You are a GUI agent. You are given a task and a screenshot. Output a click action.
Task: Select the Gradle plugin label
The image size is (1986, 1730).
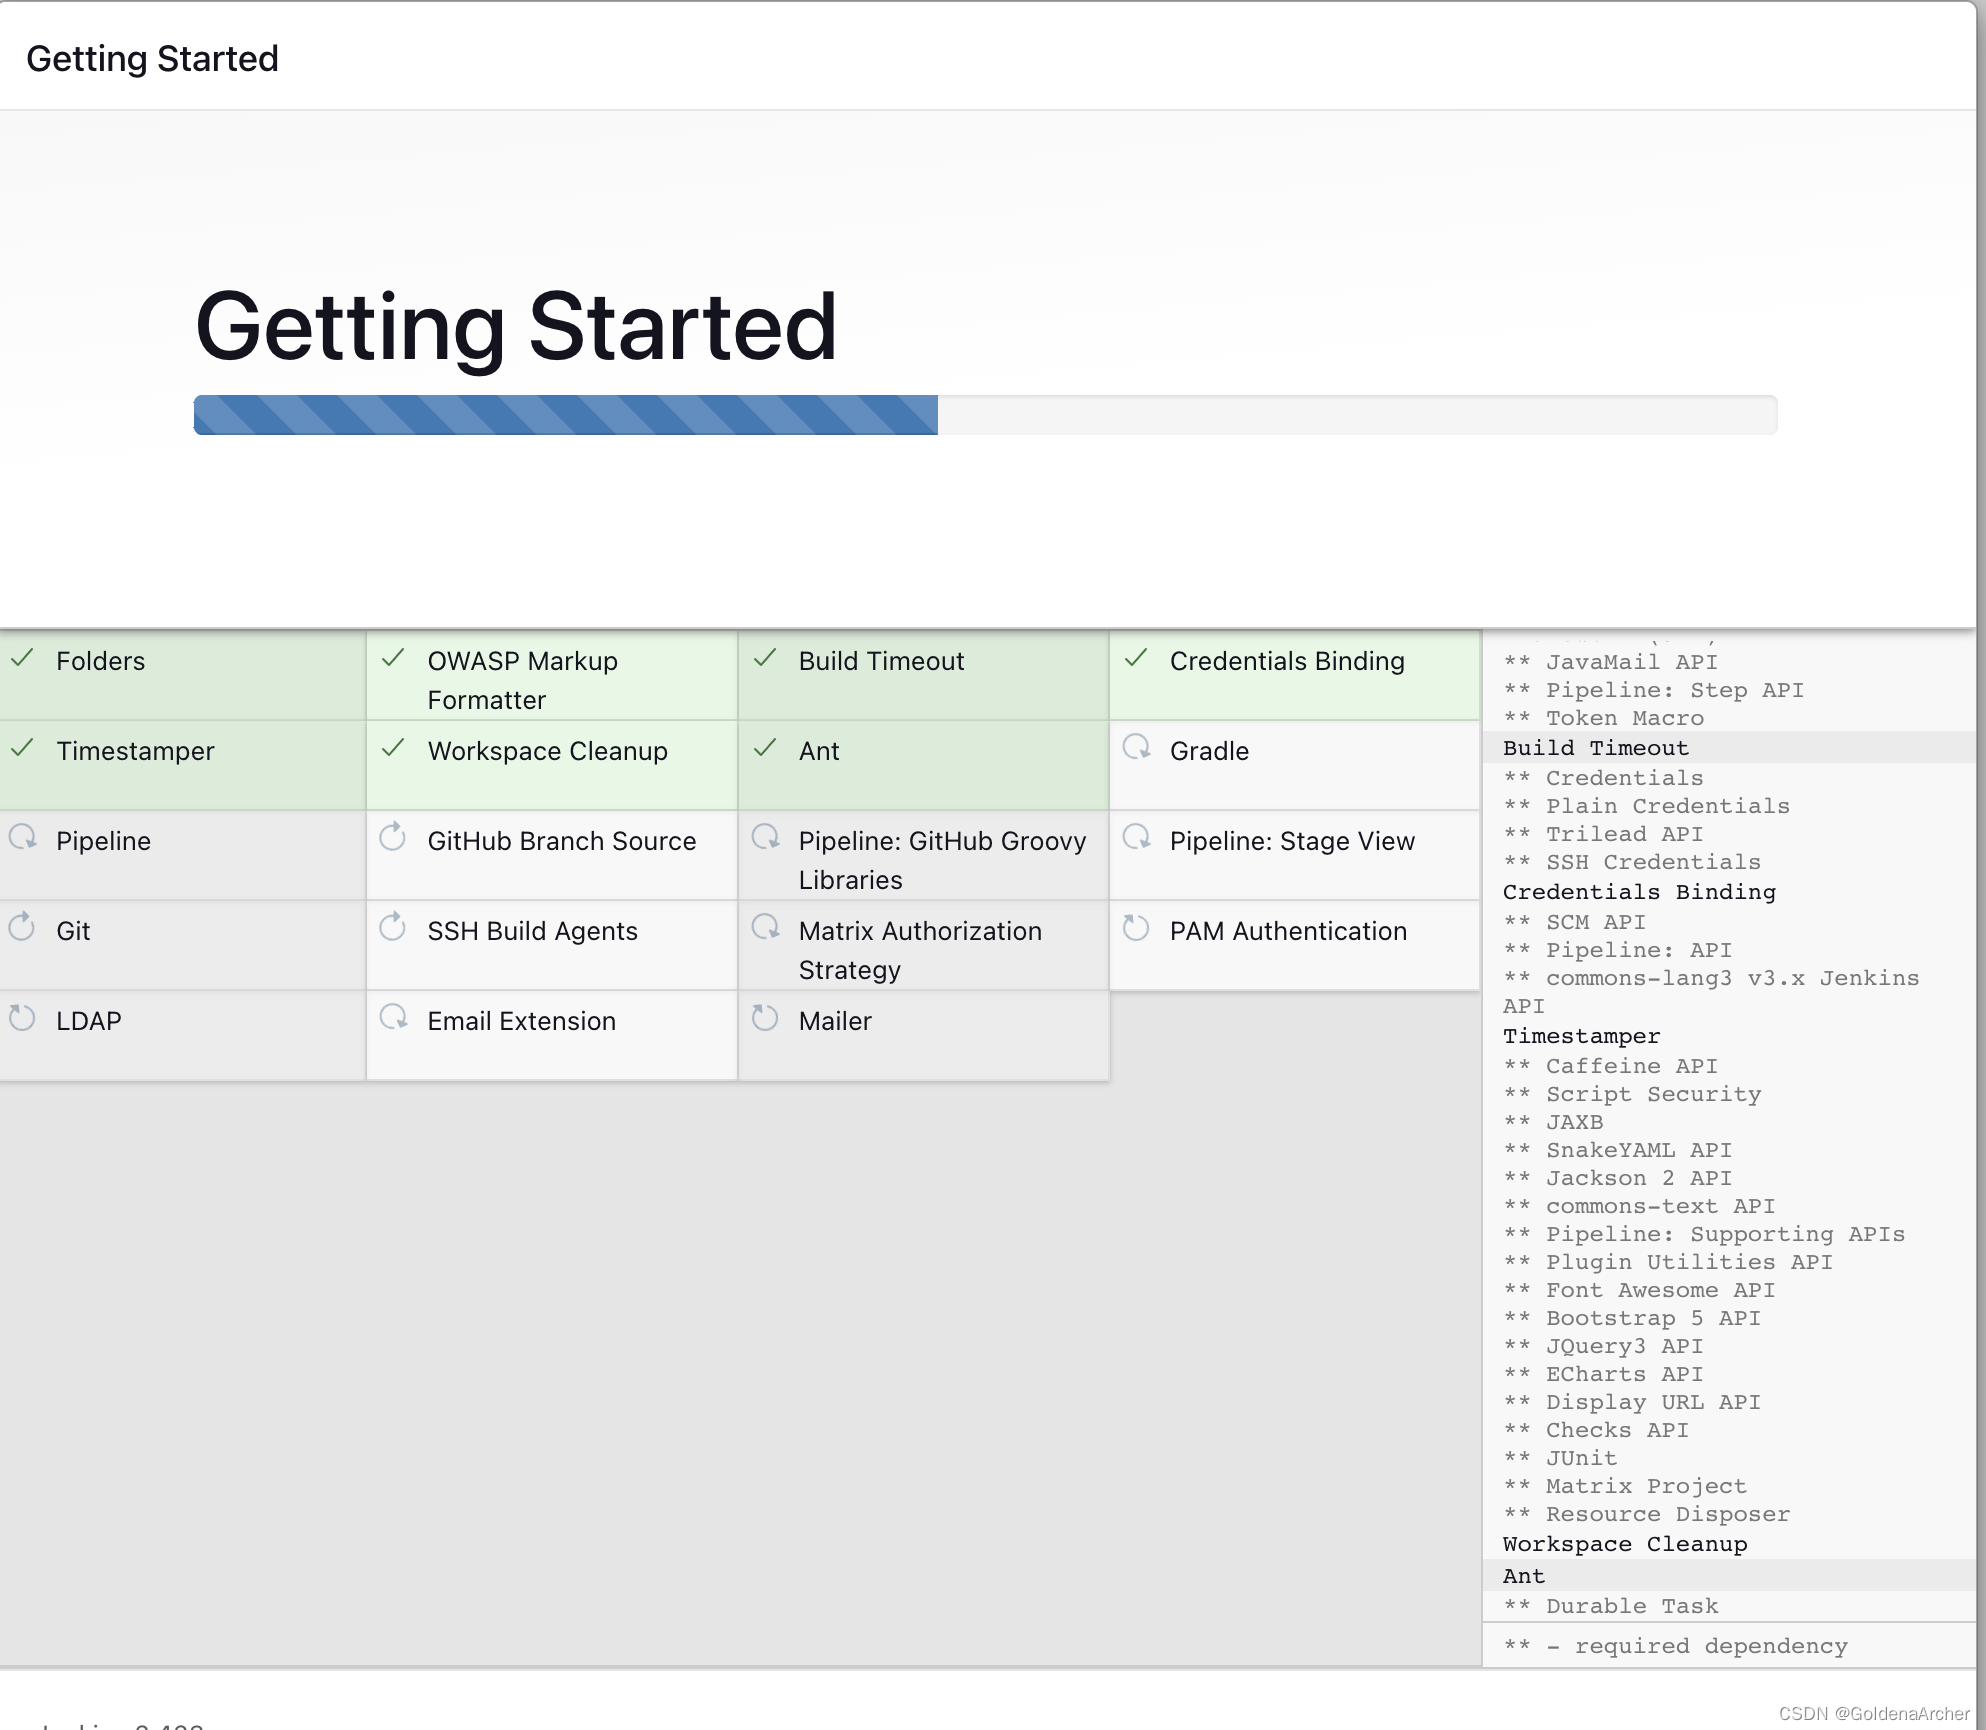(1209, 751)
